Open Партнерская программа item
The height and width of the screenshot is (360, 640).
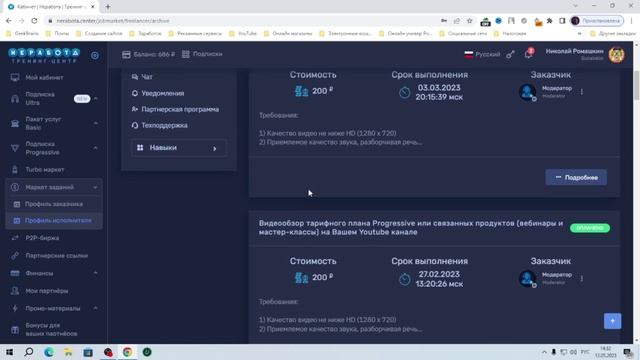175,109
